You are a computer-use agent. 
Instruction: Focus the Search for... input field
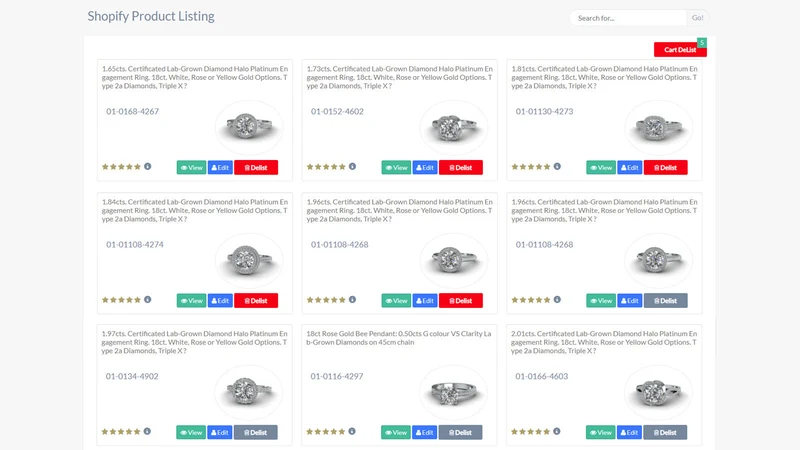(628, 18)
